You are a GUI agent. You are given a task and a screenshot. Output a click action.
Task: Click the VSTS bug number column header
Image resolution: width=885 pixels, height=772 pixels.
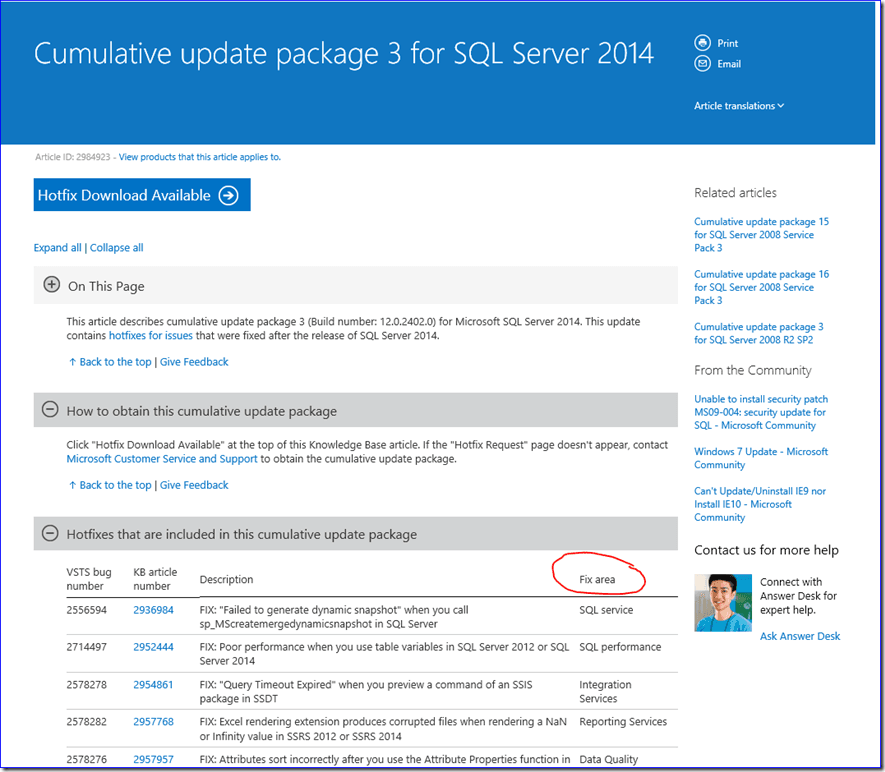point(89,579)
